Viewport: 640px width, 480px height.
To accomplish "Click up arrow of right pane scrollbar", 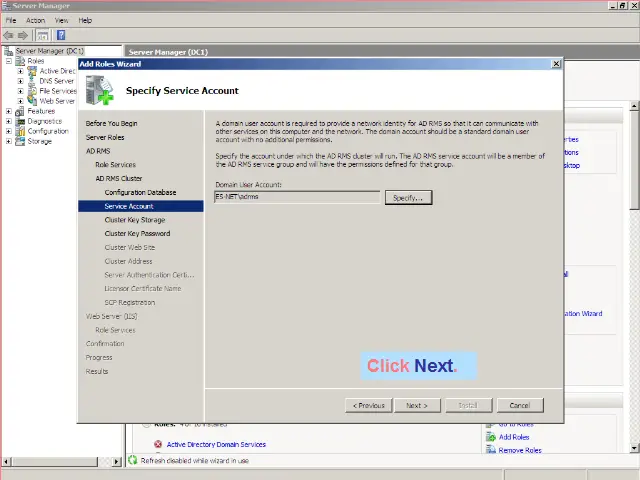I will (634, 106).
